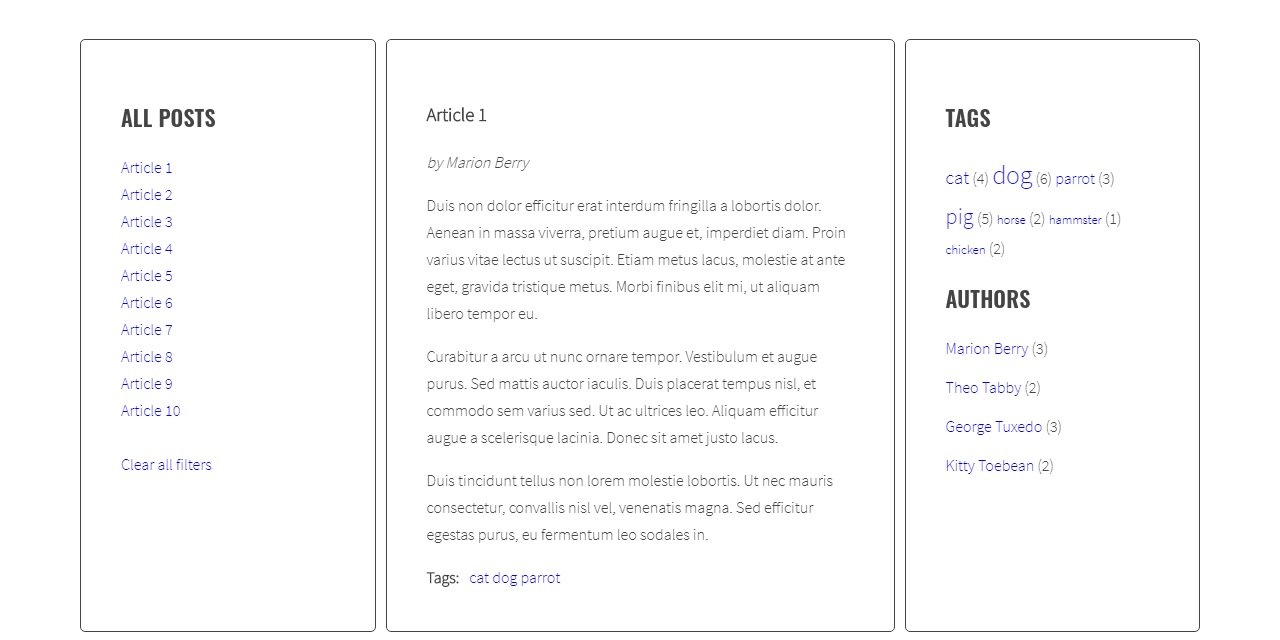Open Article 8 from the list
This screenshot has width=1280, height=640.
pos(146,356)
